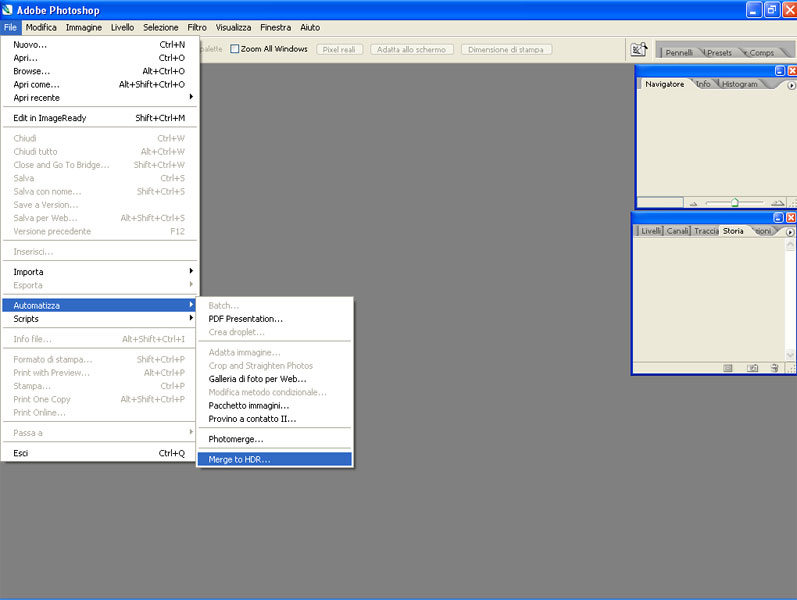Open the Pennelli tab in palette well
797x600 pixels.
pyautogui.click(x=679, y=52)
